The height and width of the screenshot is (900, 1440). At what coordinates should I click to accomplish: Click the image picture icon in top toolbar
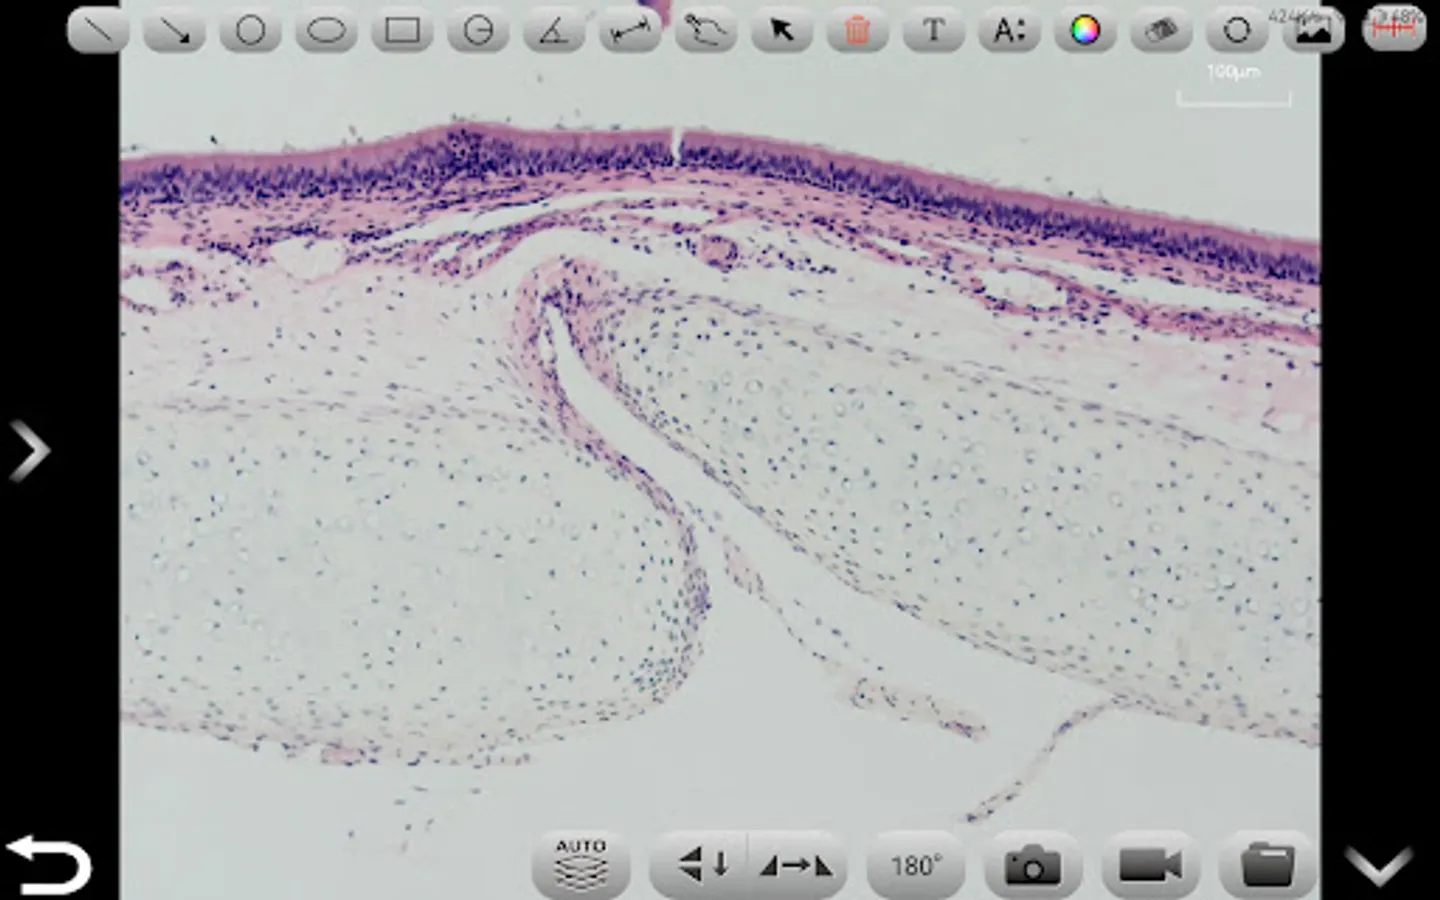coord(1314,30)
